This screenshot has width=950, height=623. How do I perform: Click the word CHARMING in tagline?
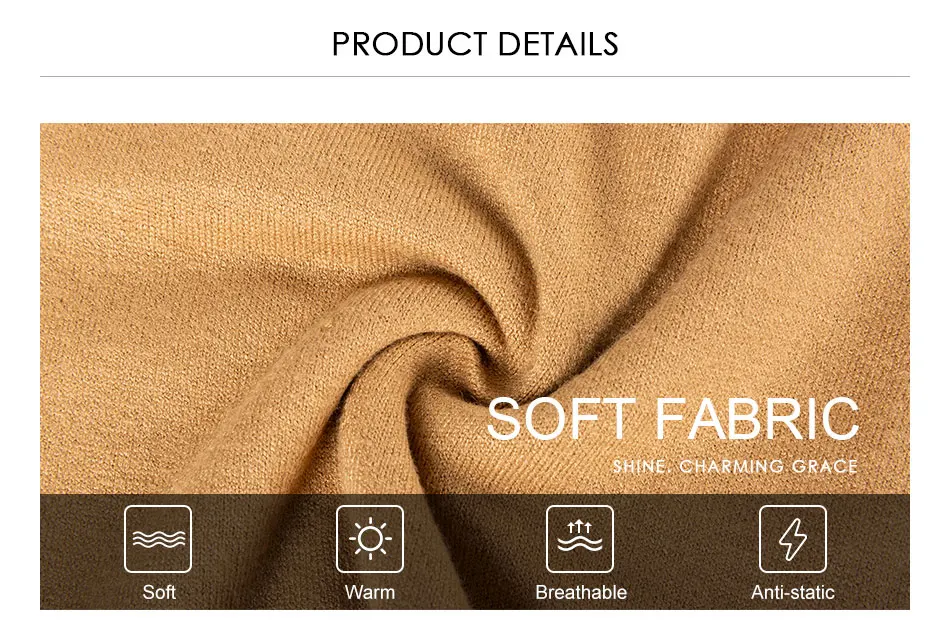(731, 467)
